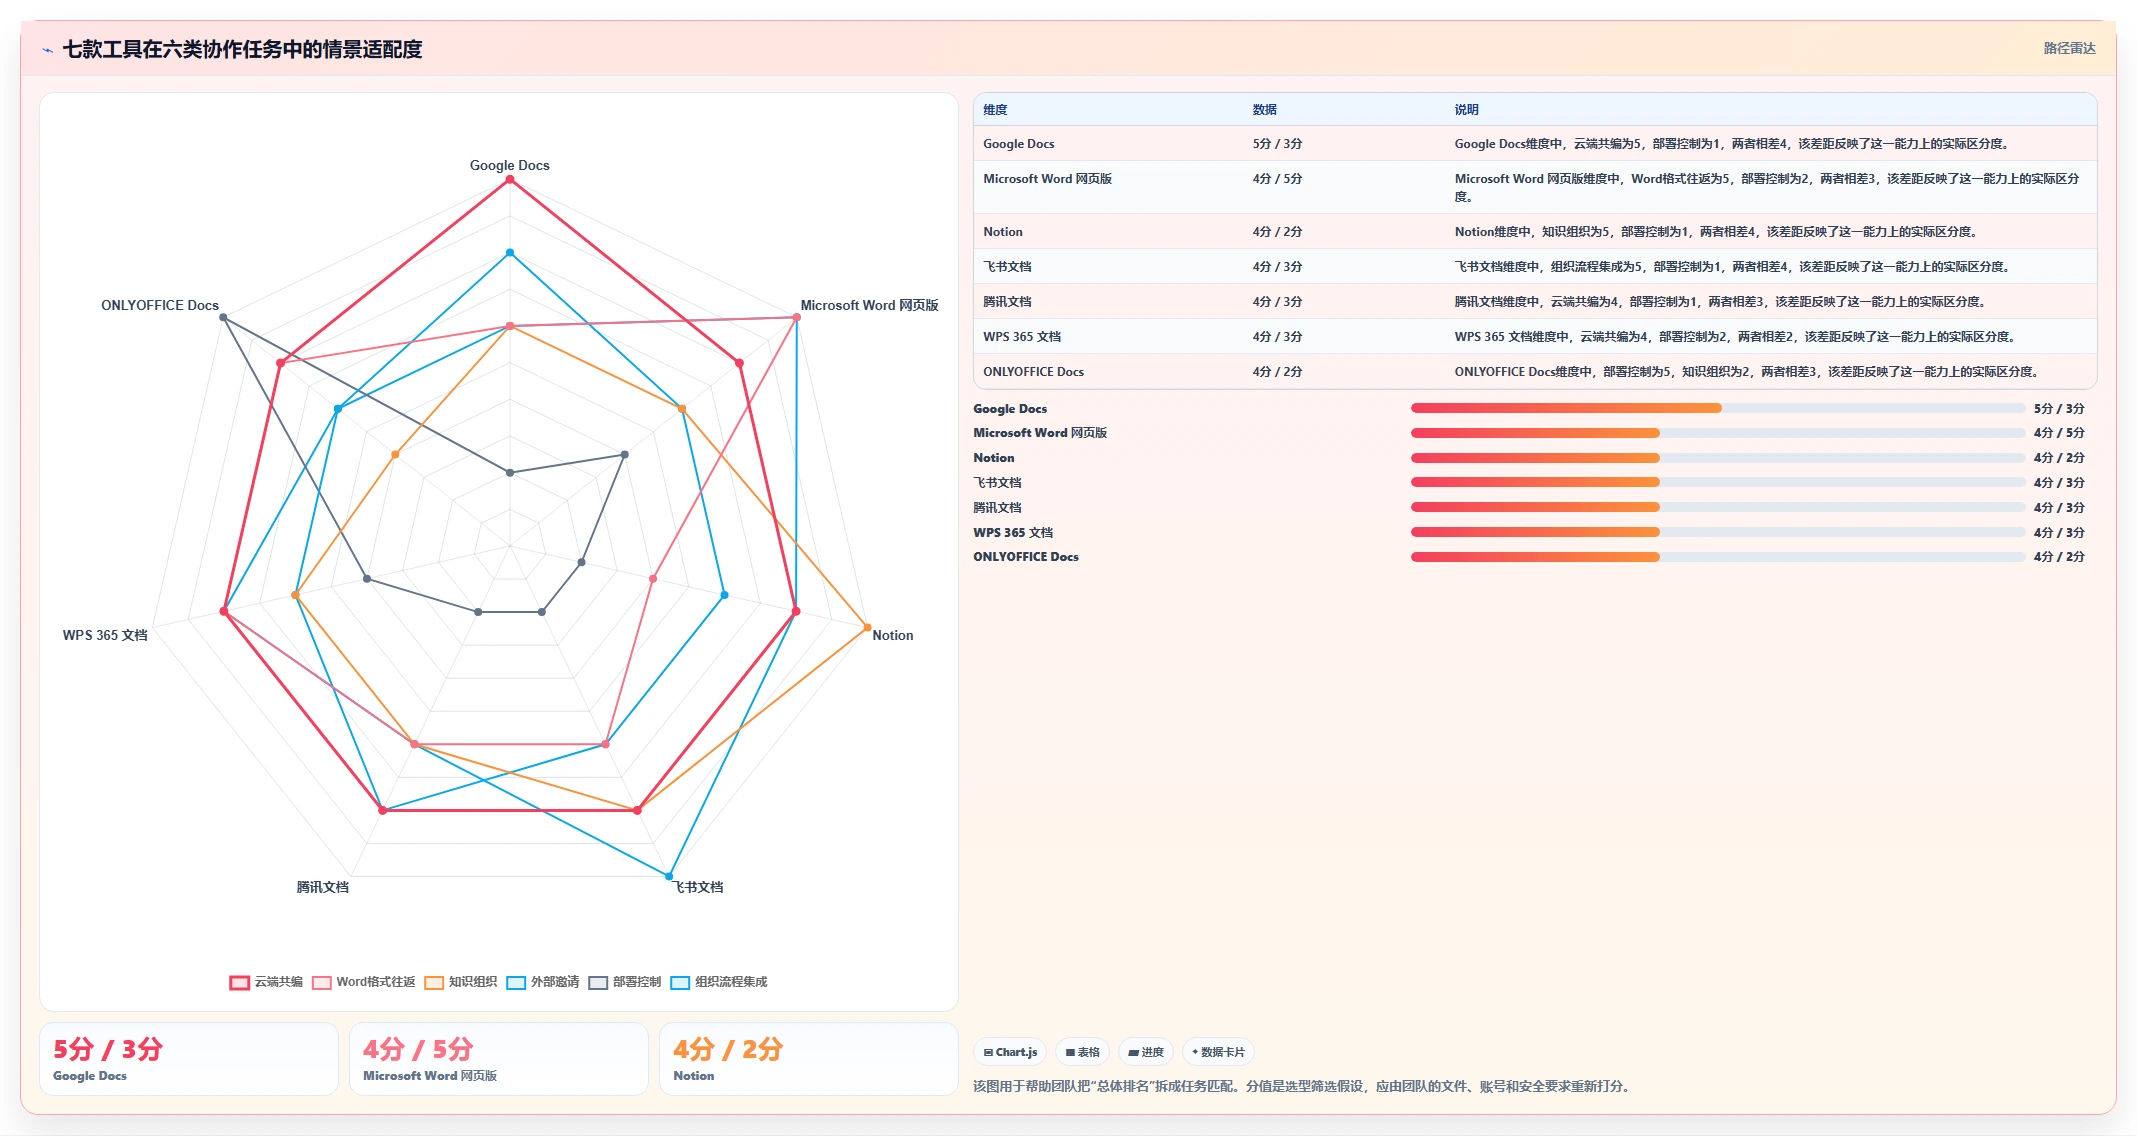The height and width of the screenshot is (1136, 2137).
Task: Click the WPS 365 文档 progress bar
Action: 1718,532
